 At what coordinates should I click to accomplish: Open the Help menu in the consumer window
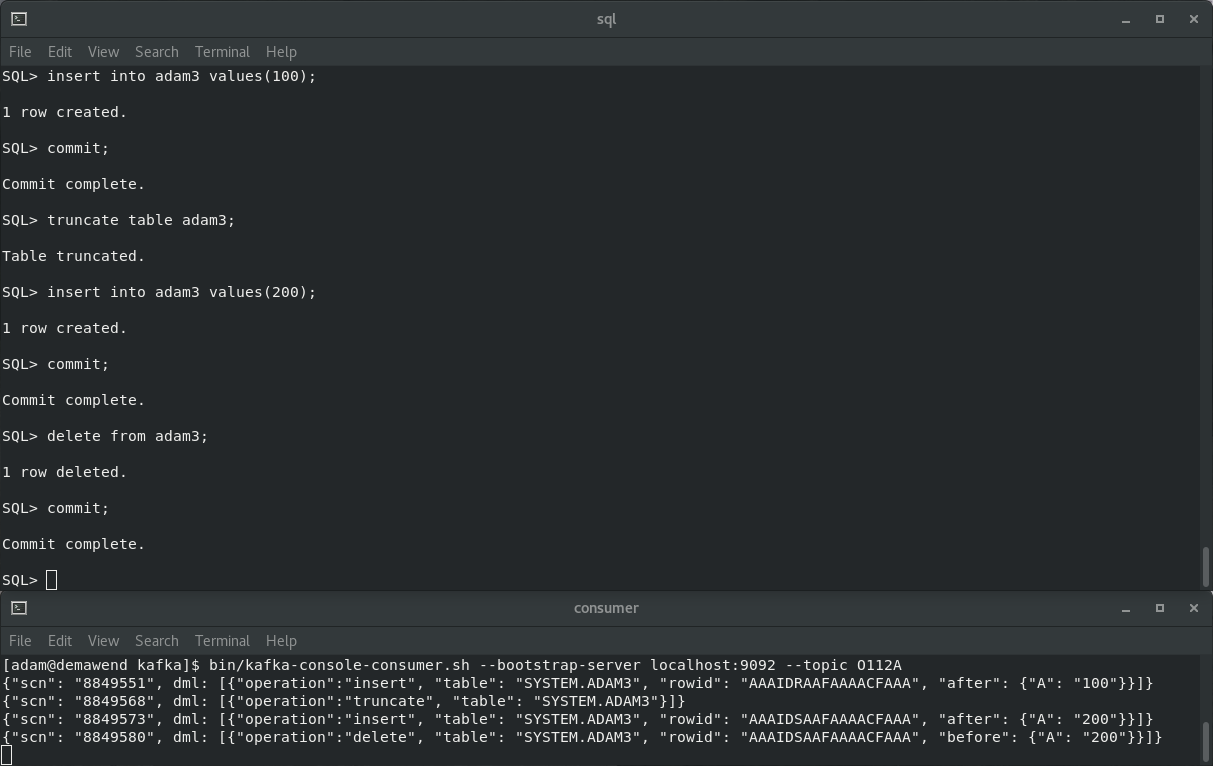[x=281, y=640]
